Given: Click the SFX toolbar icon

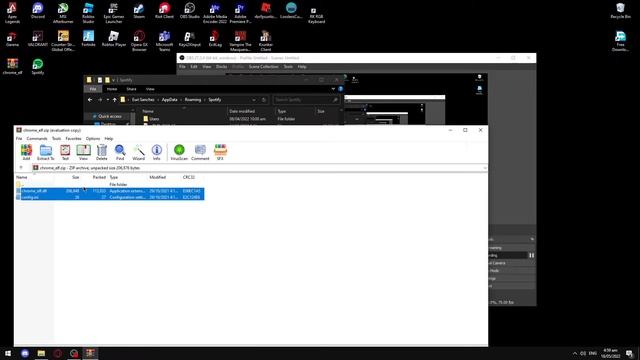Looking at the screenshot, I should [220, 152].
